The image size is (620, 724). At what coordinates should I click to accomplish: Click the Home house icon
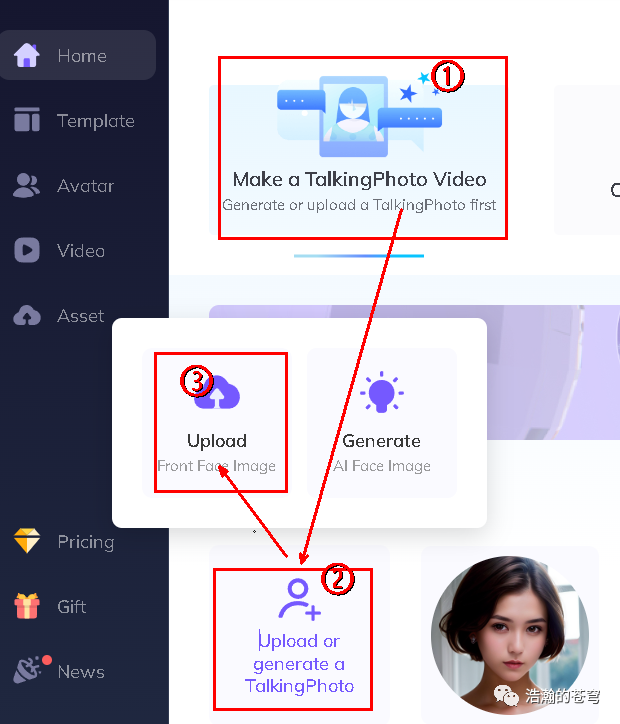27,55
